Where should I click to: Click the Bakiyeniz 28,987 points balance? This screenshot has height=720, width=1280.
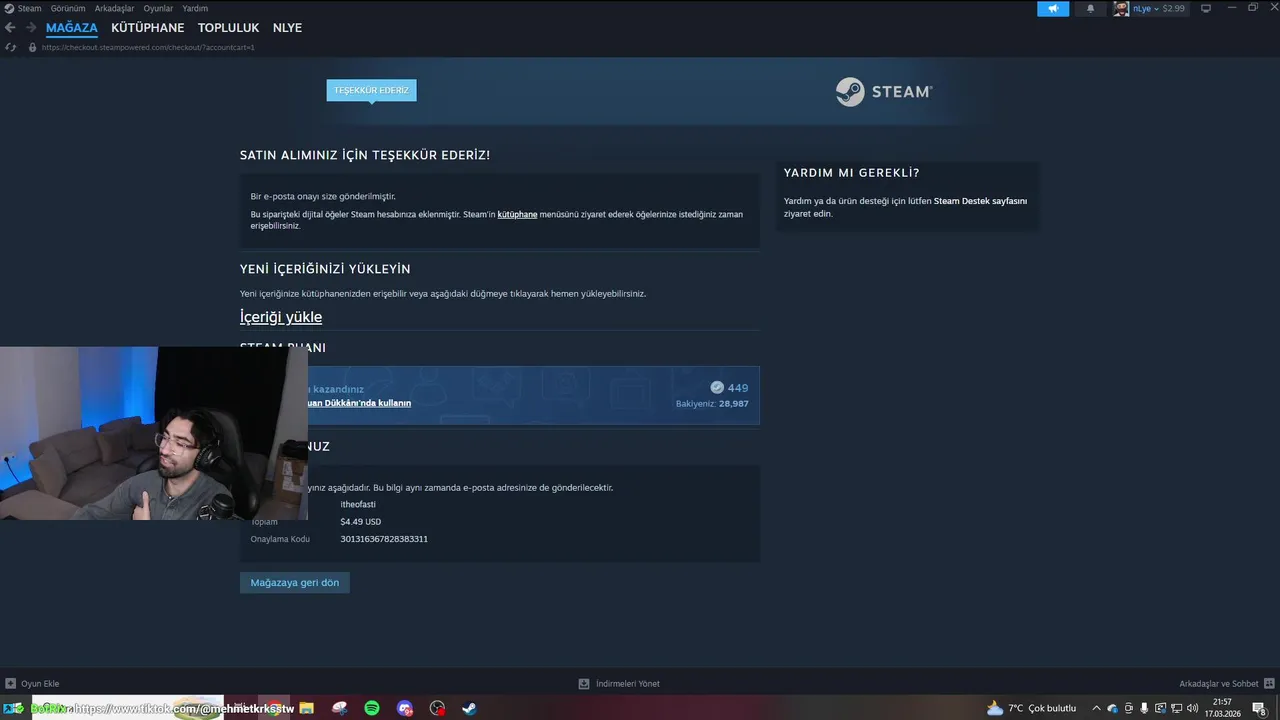tap(712, 404)
